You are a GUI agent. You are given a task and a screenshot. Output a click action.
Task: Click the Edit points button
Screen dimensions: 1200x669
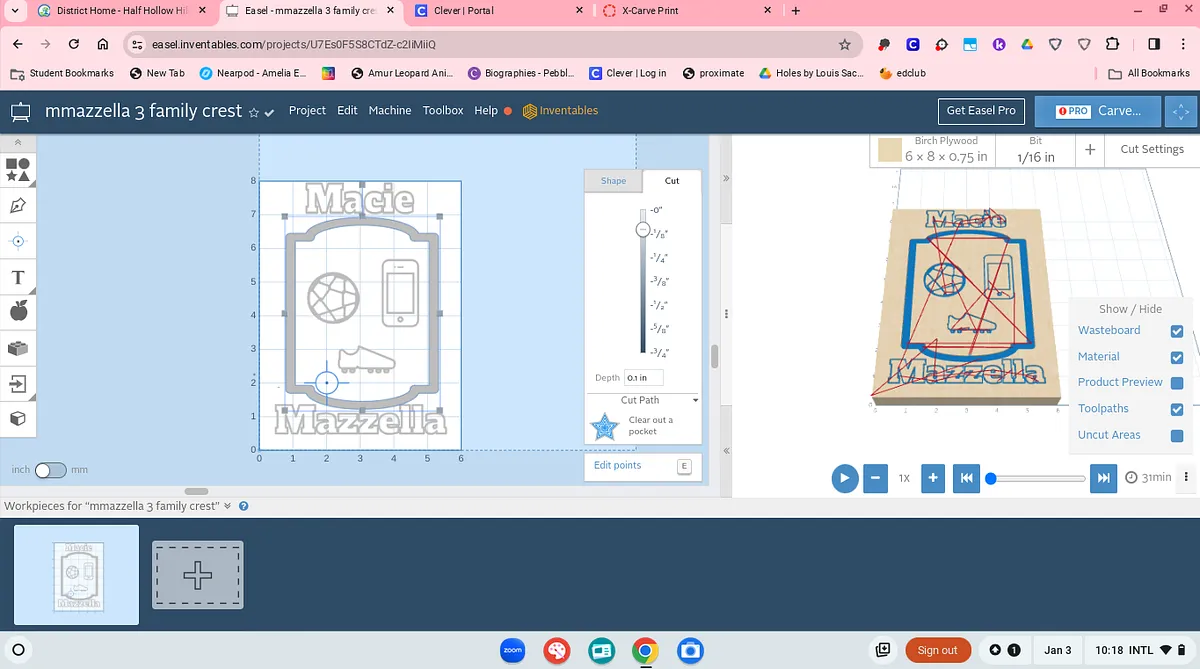point(641,466)
